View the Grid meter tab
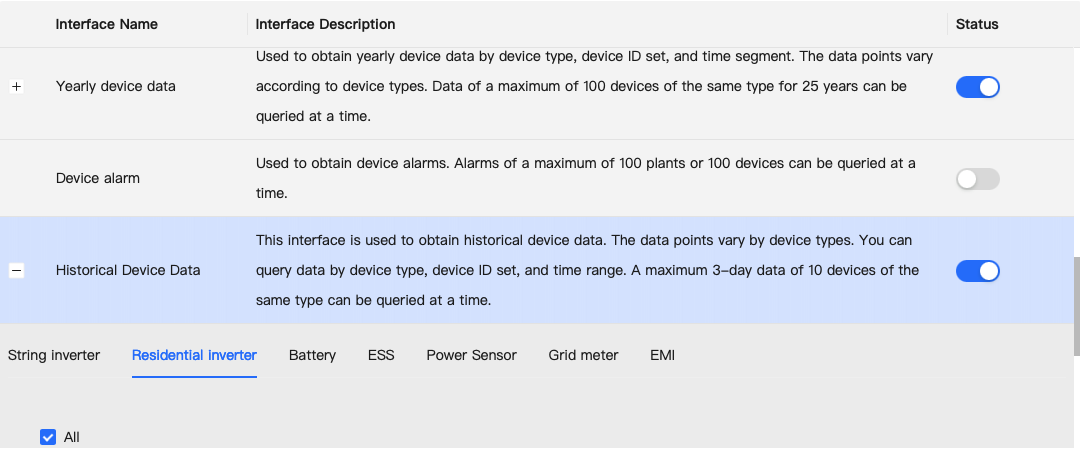The width and height of the screenshot is (1080, 459). [583, 356]
